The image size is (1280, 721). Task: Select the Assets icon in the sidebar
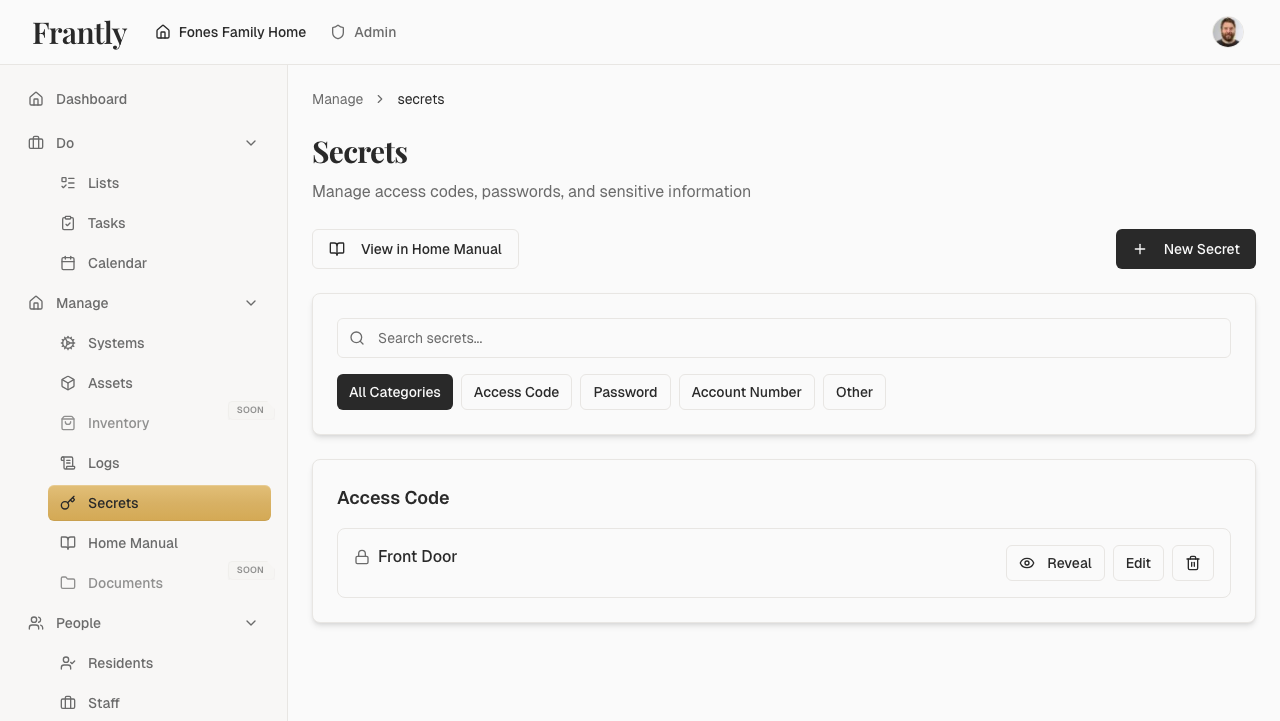[69, 383]
